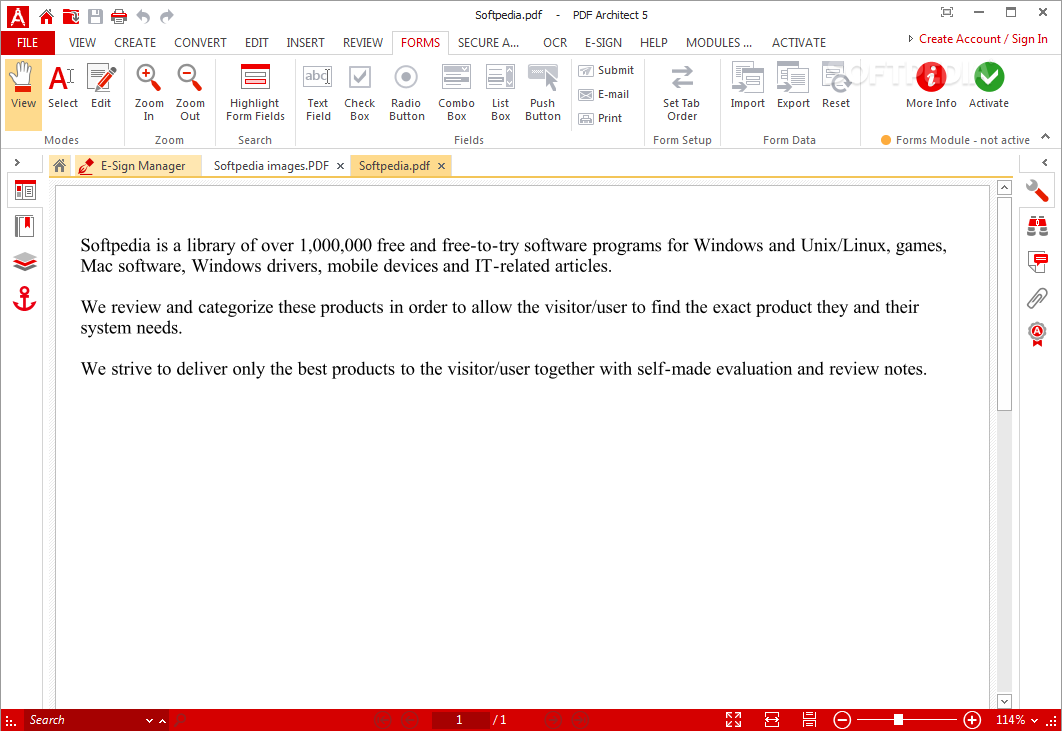
Task: Reset form data
Action: pos(836,87)
